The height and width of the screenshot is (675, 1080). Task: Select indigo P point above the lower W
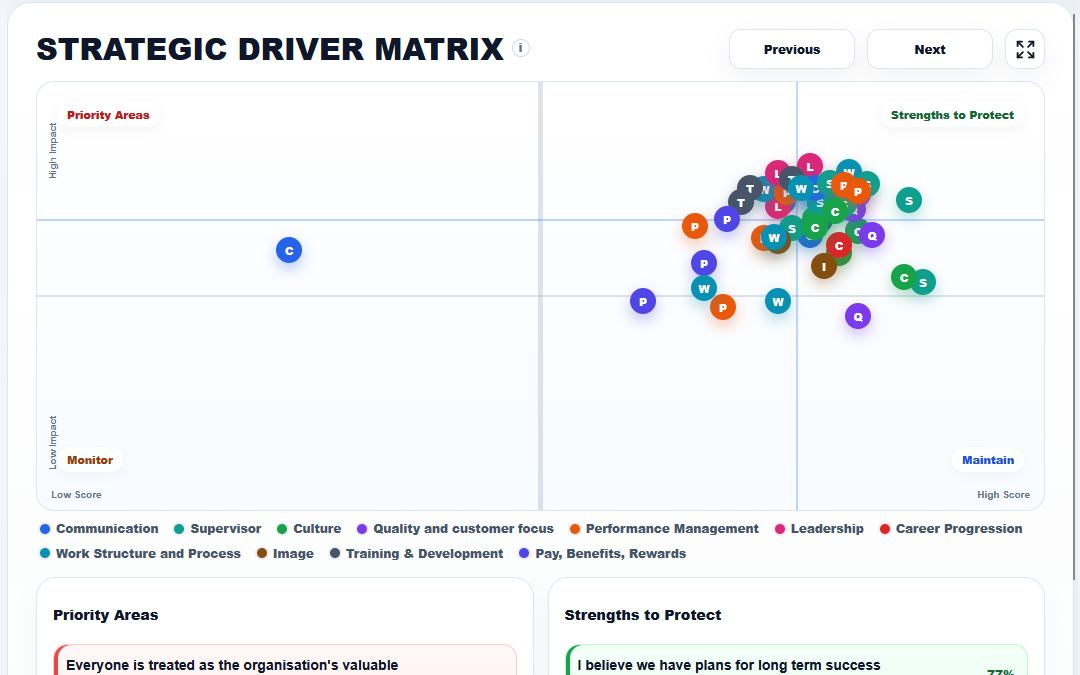704,263
